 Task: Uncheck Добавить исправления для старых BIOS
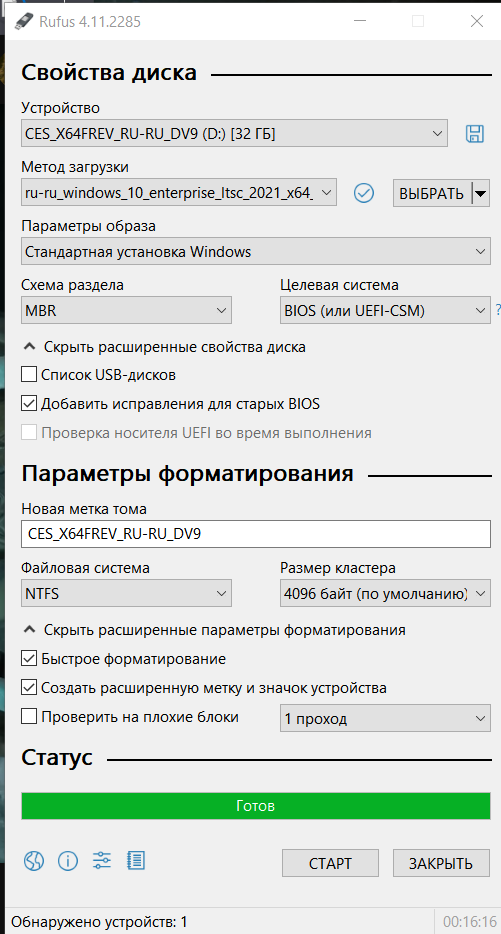pyautogui.click(x=29, y=403)
